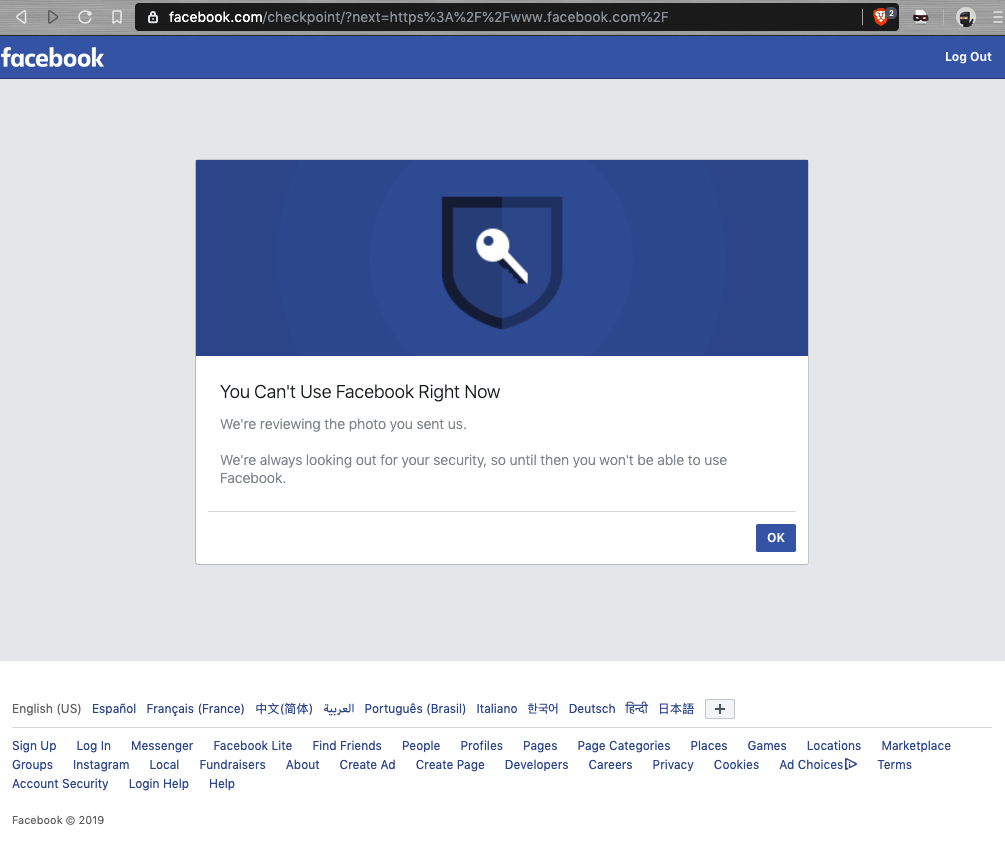Open the user profile avatar icon
This screenshot has height=850, width=1005.
coord(965,17)
